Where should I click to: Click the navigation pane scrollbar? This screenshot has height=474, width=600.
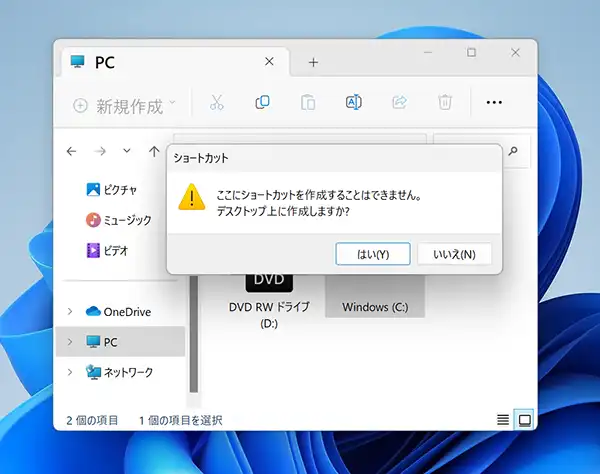coord(194,333)
